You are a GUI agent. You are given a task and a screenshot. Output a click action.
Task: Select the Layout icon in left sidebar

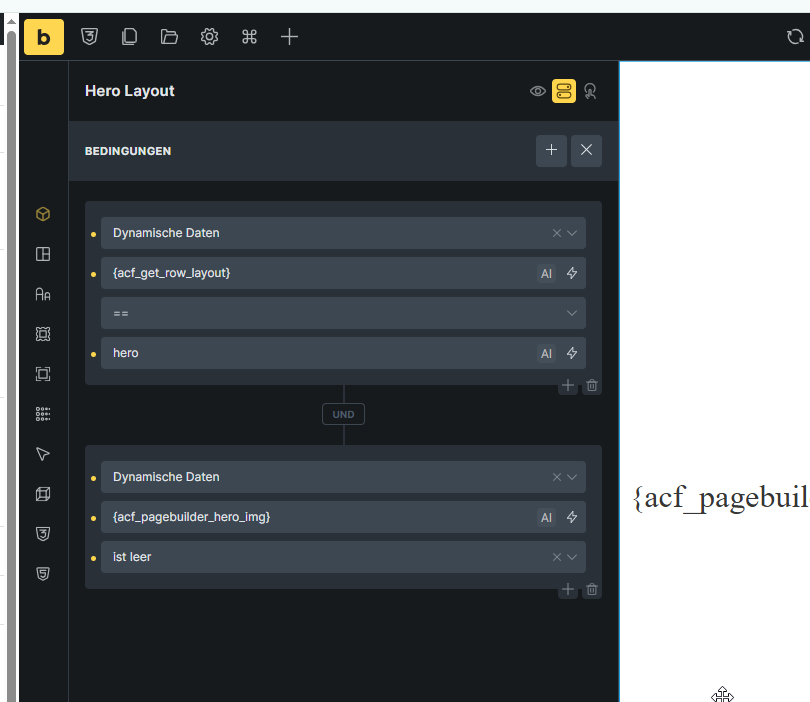(43, 254)
